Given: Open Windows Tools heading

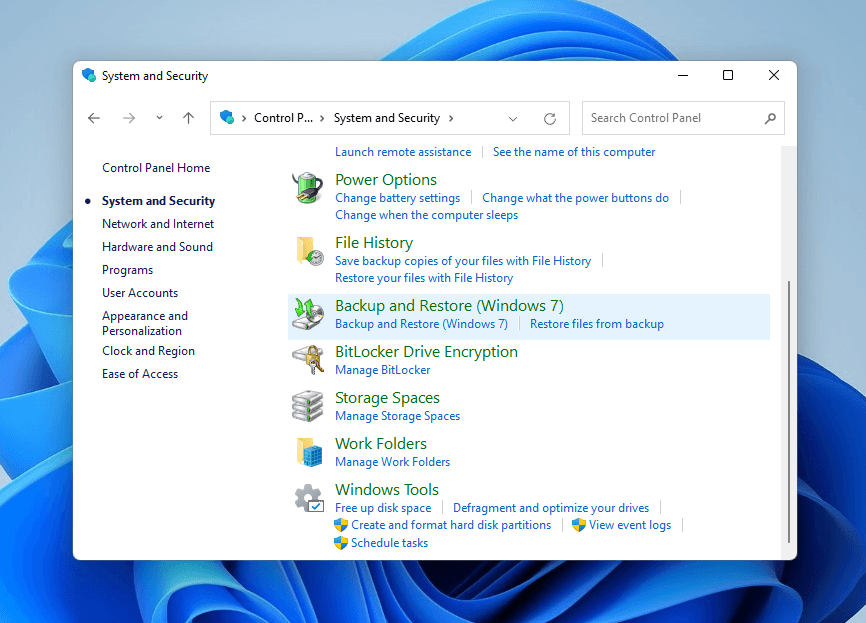Looking at the screenshot, I should click(387, 489).
